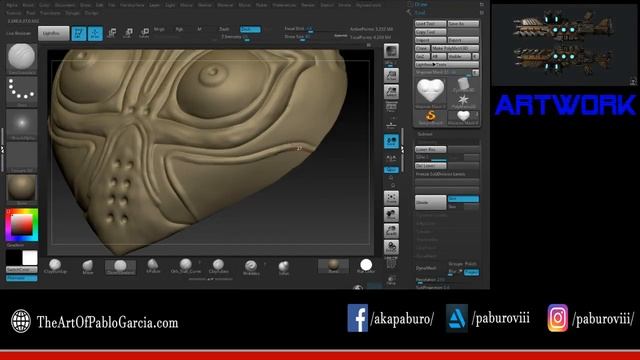
Task: Select the Rotate transform icon in top shelf
Action: (144, 33)
